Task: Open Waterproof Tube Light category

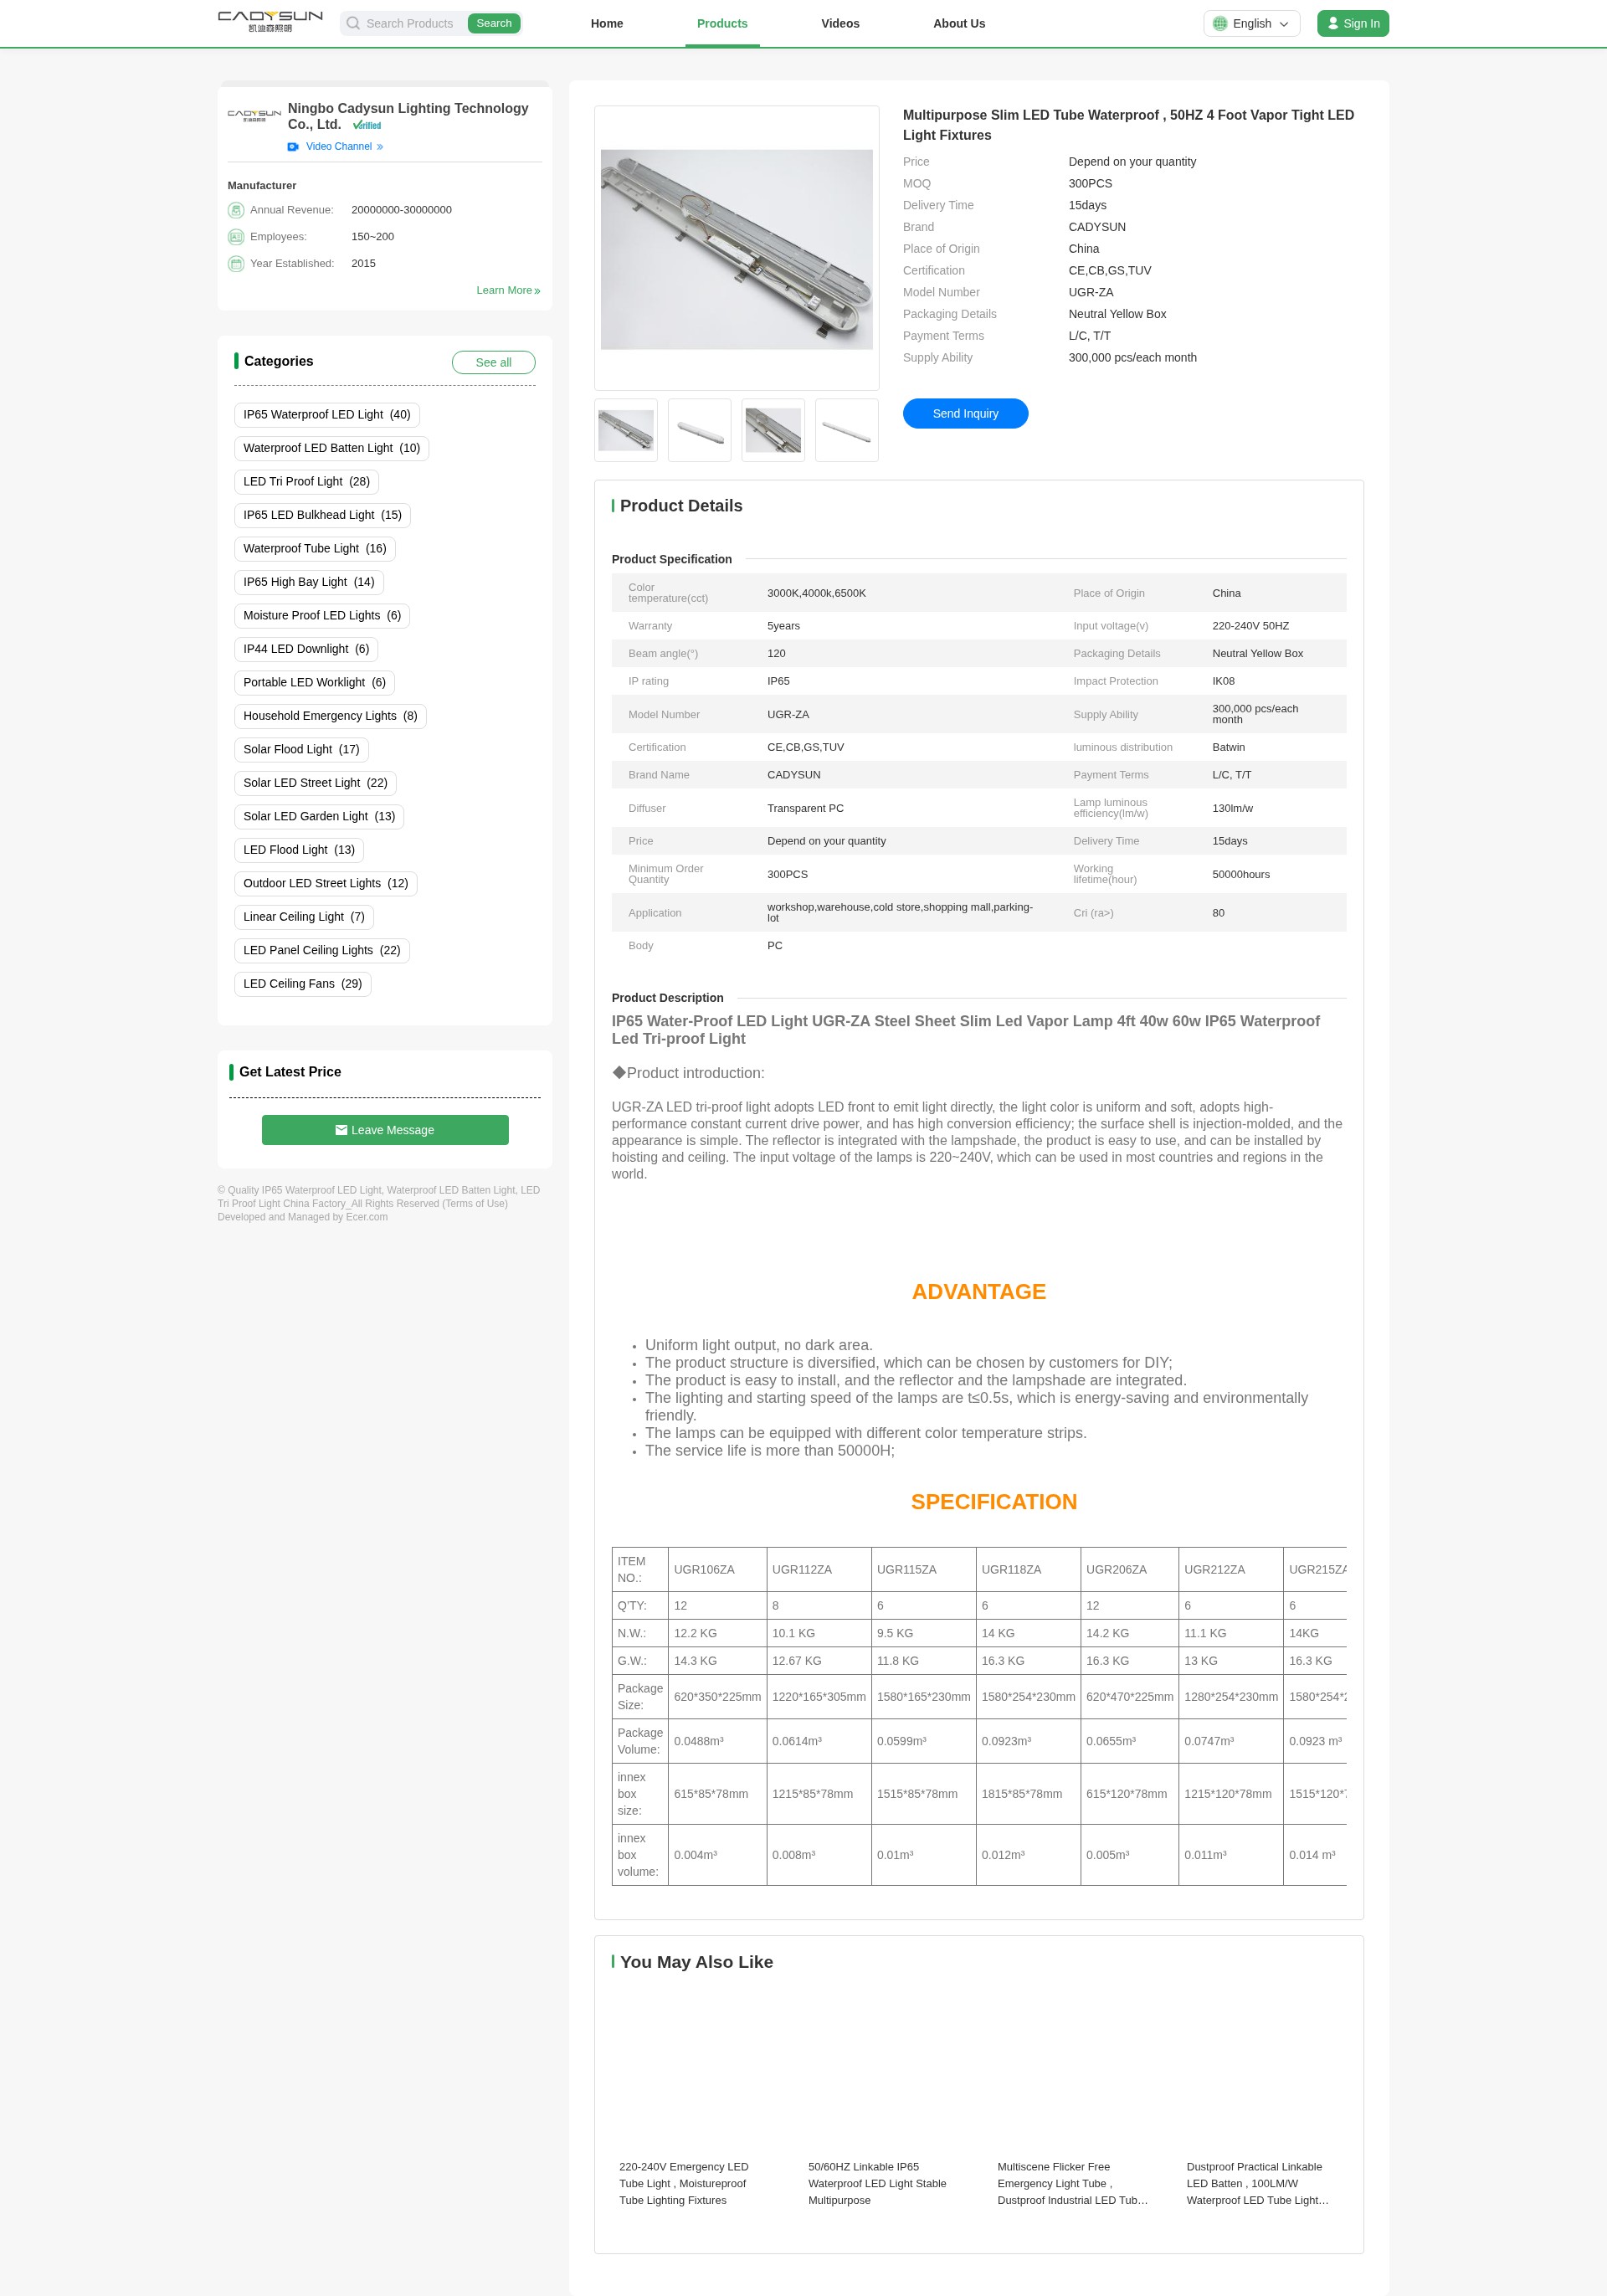Action: (315, 549)
